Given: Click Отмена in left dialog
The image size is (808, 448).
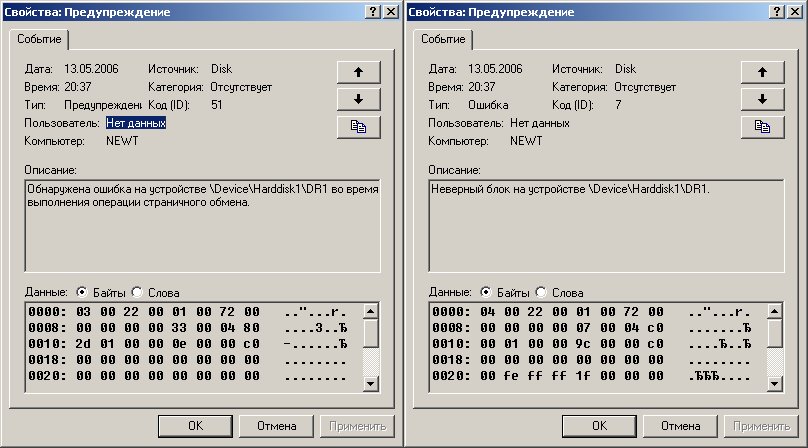Looking at the screenshot, I should pos(276,426).
